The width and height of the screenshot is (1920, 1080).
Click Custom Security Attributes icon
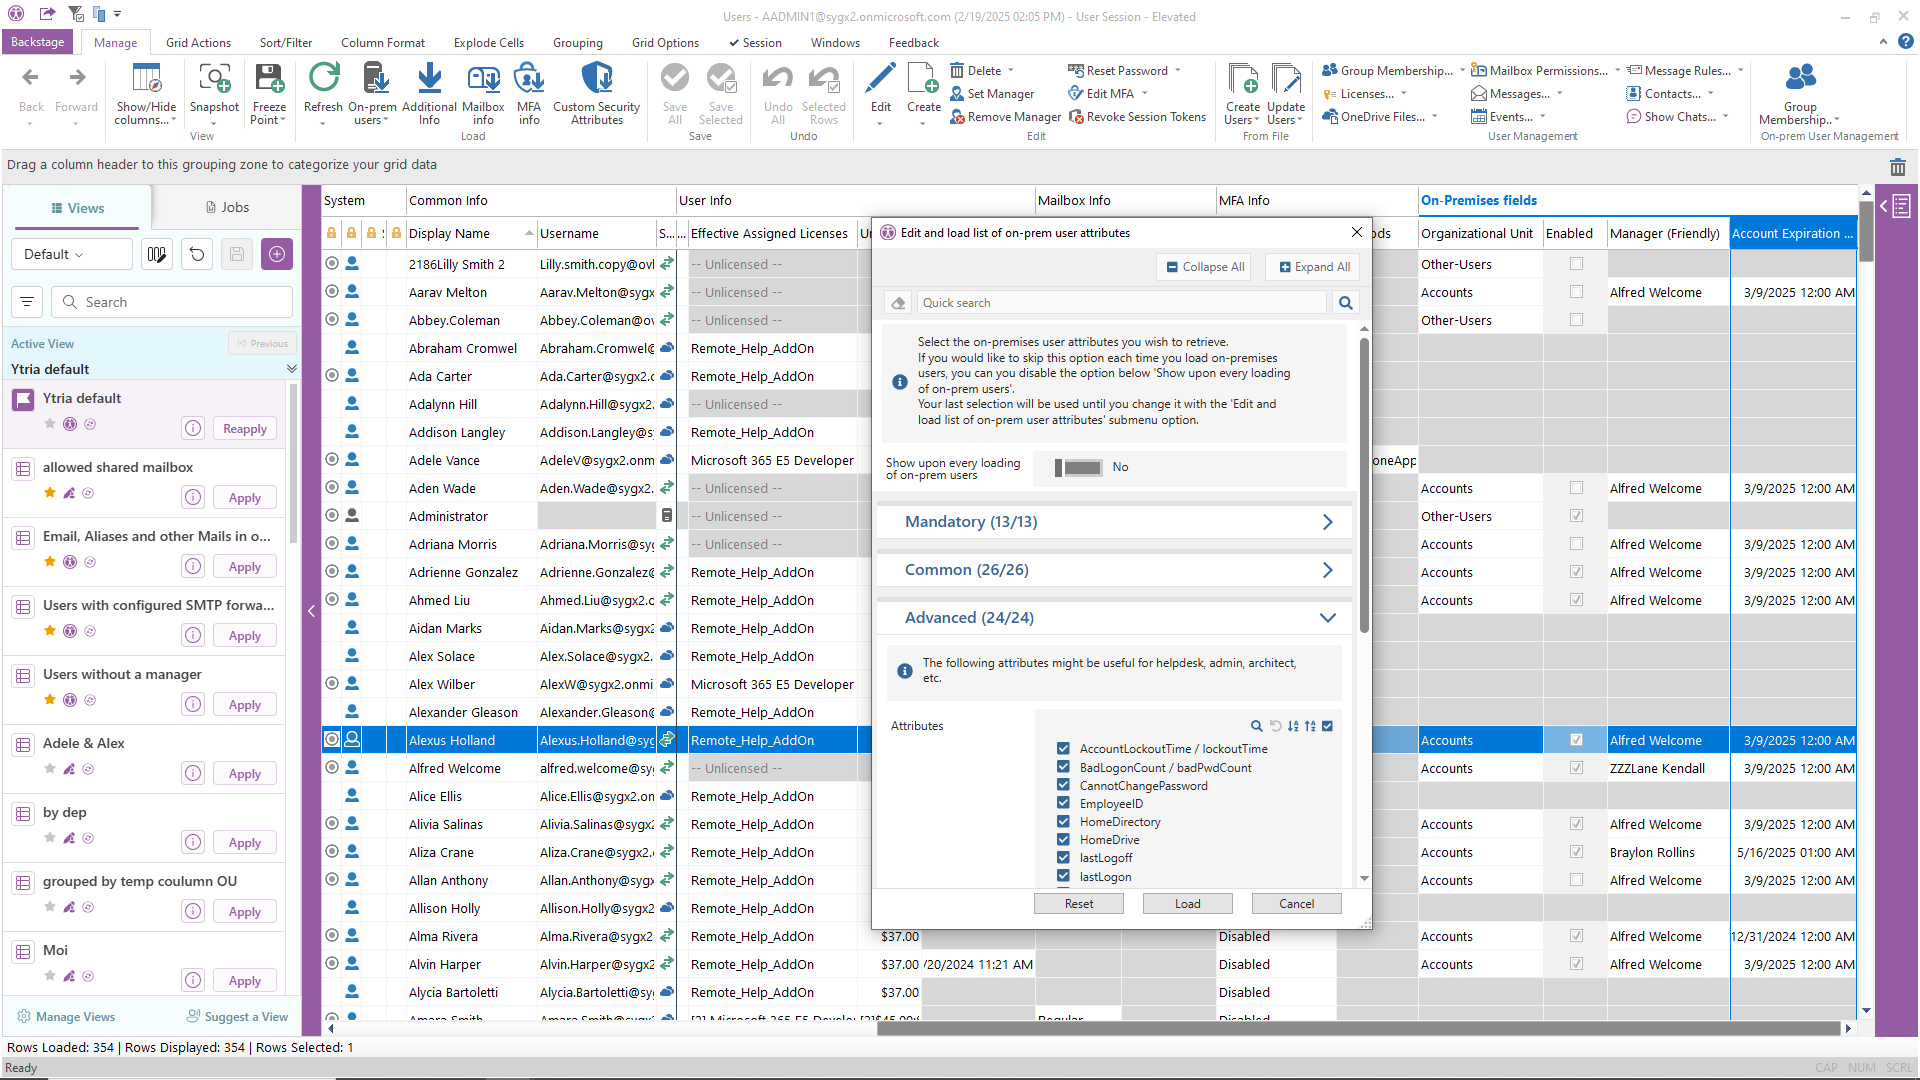[596, 79]
